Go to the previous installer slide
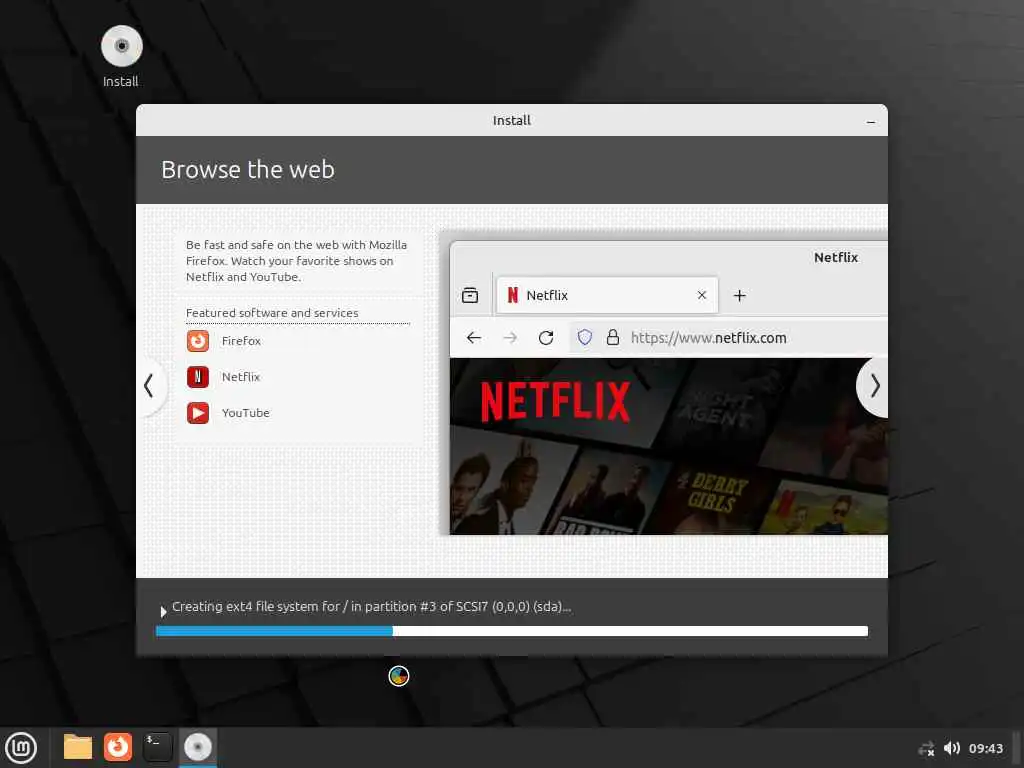 [x=150, y=385]
